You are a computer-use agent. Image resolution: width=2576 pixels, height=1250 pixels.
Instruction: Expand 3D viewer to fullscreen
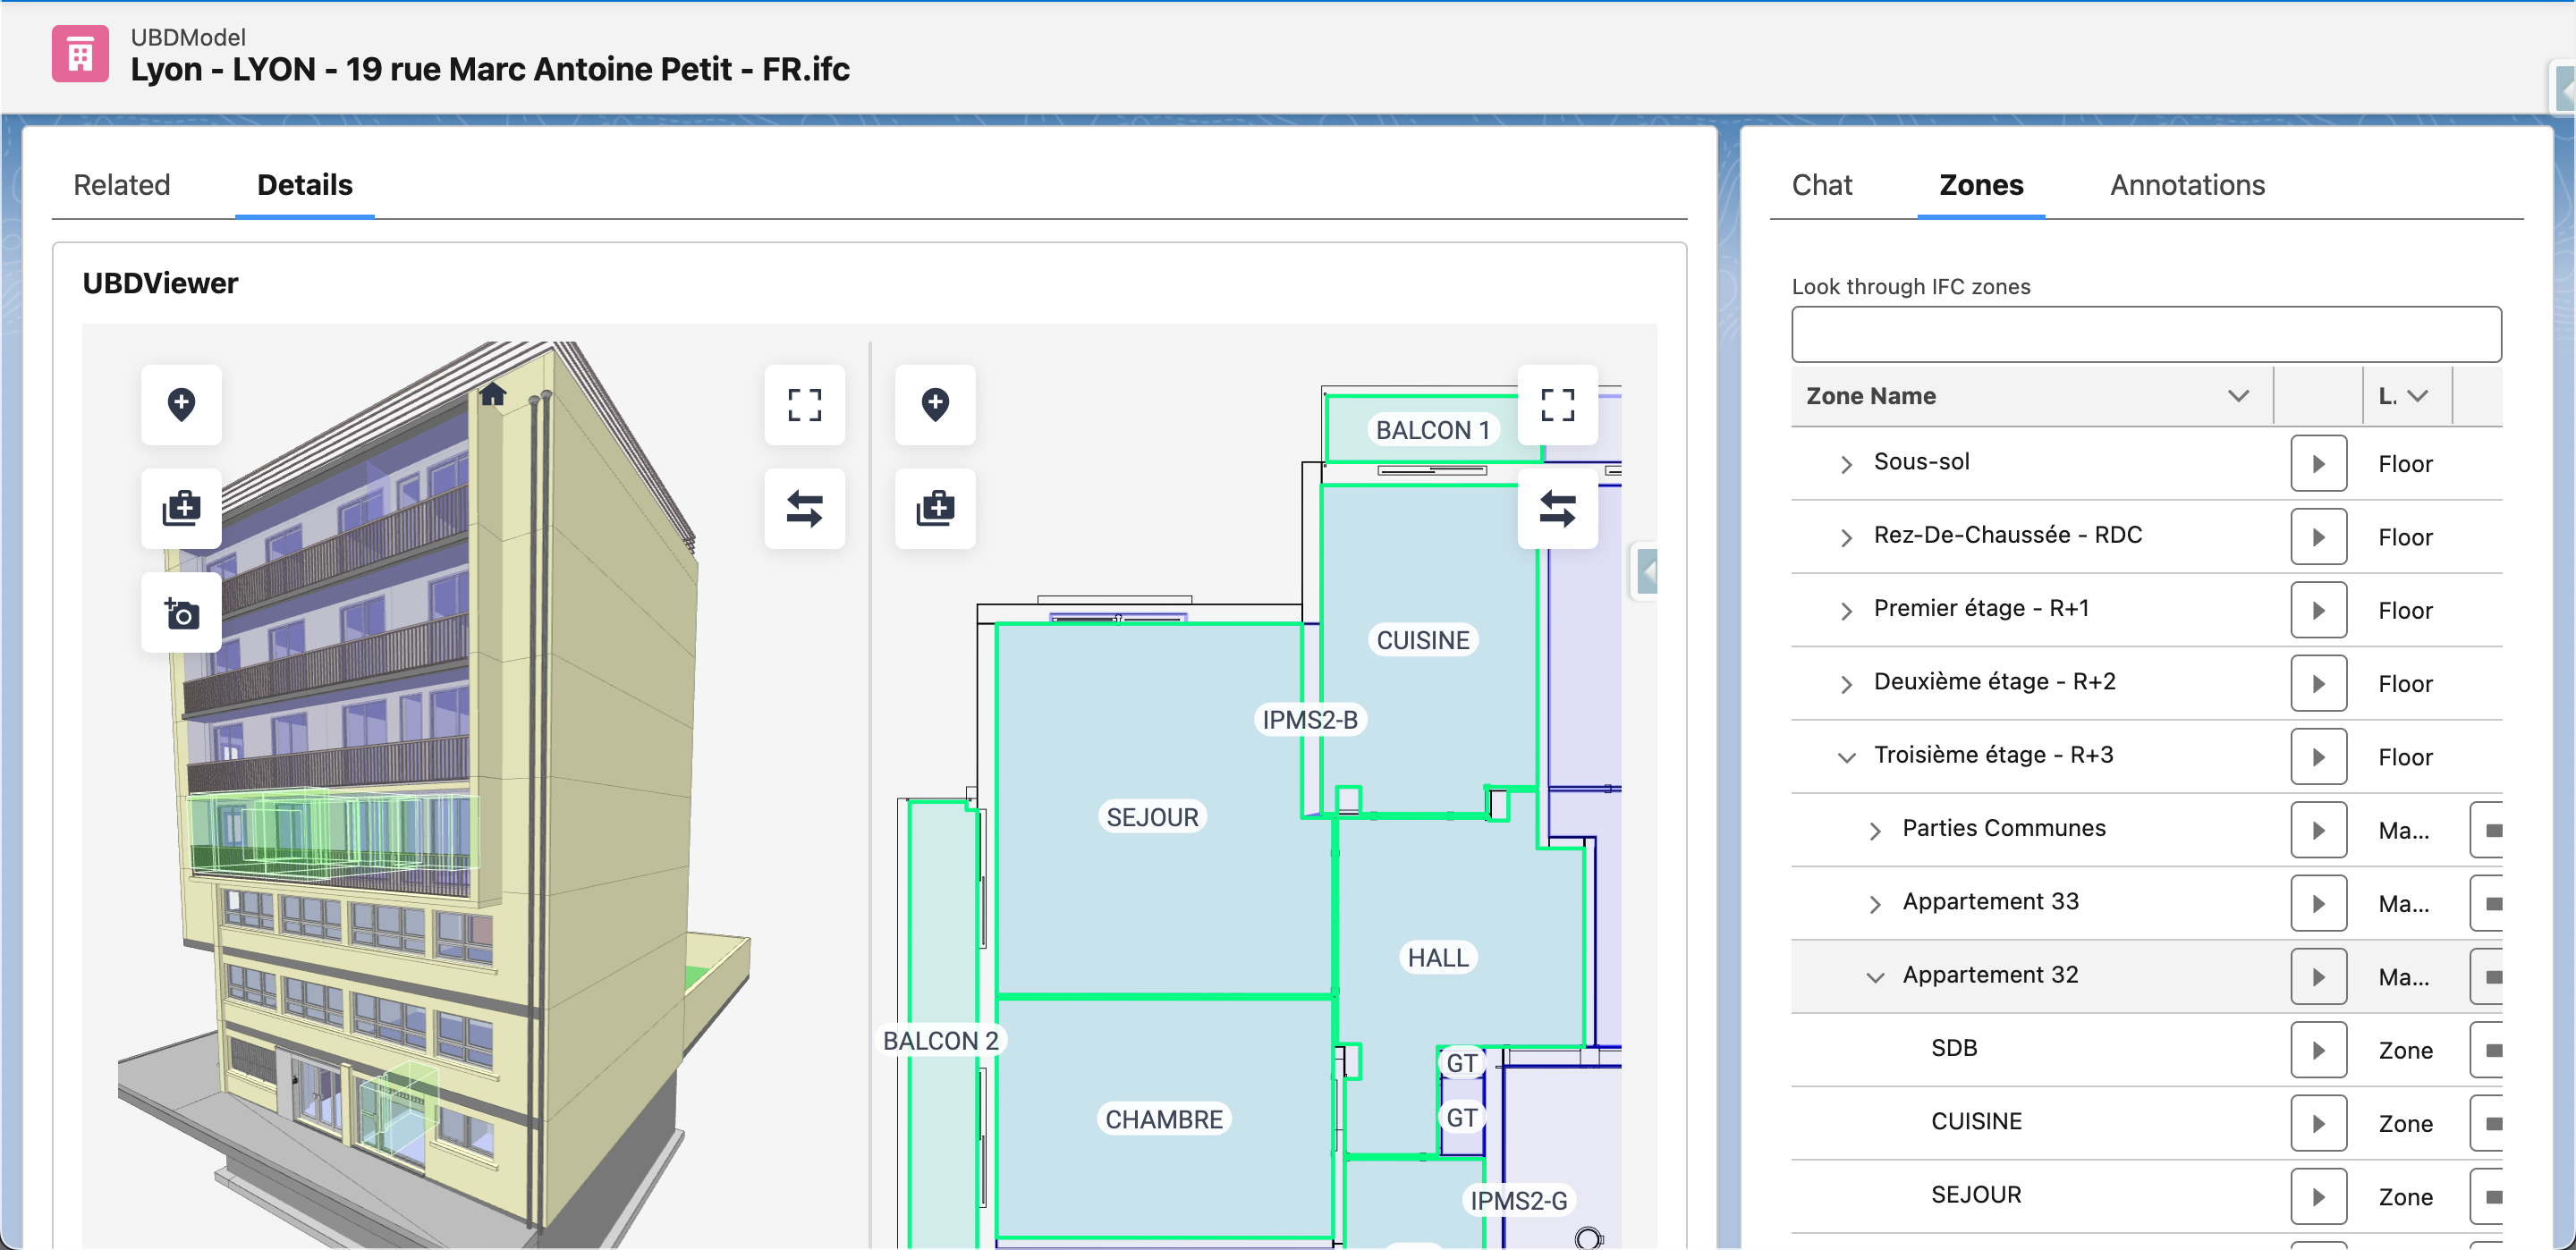point(804,405)
